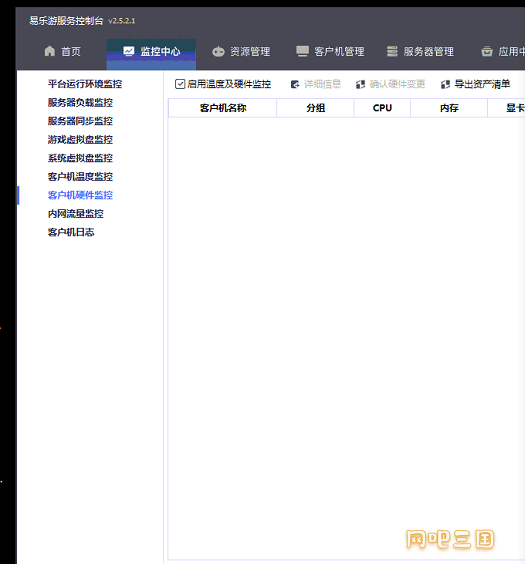
Task: Open 客户机日志 page
Action: (x=71, y=232)
